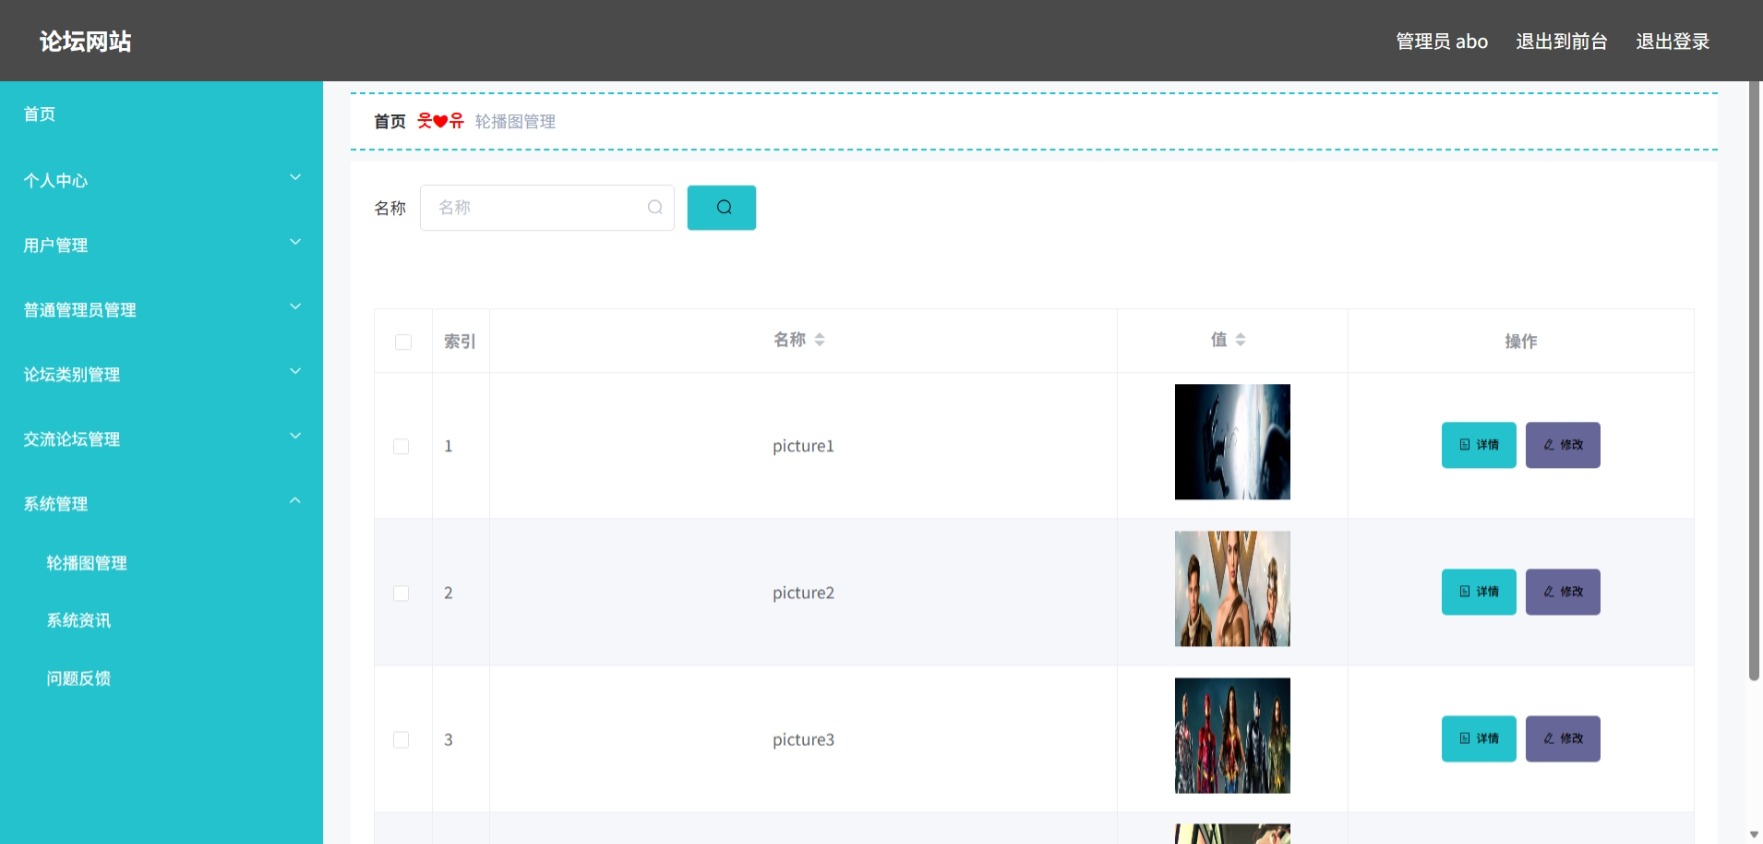Click the scrollbar down arrow
This screenshot has width=1763, height=844.
1754,834
